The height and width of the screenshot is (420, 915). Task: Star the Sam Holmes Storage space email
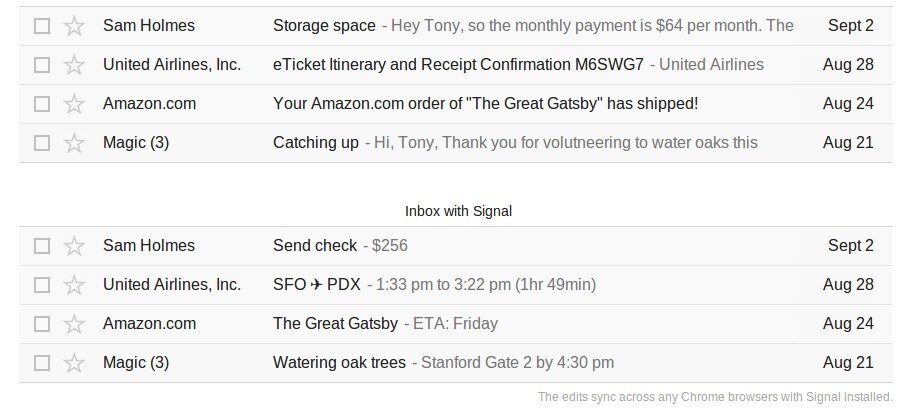coord(74,26)
